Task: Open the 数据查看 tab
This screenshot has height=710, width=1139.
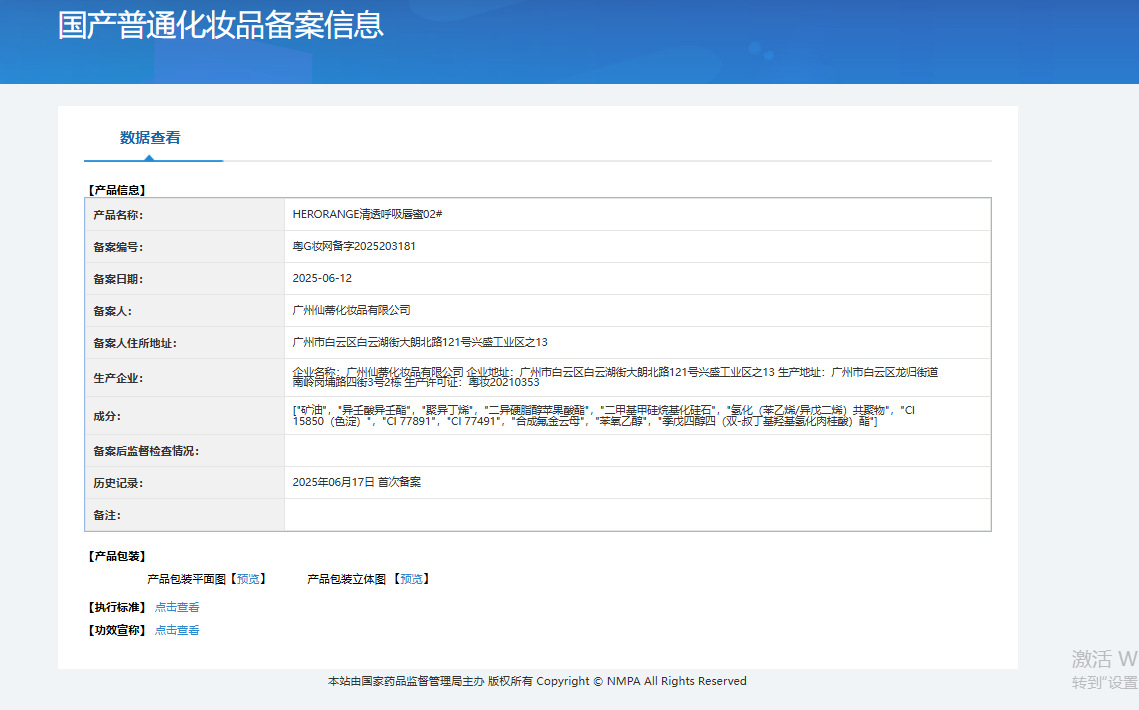Action: 150,138
